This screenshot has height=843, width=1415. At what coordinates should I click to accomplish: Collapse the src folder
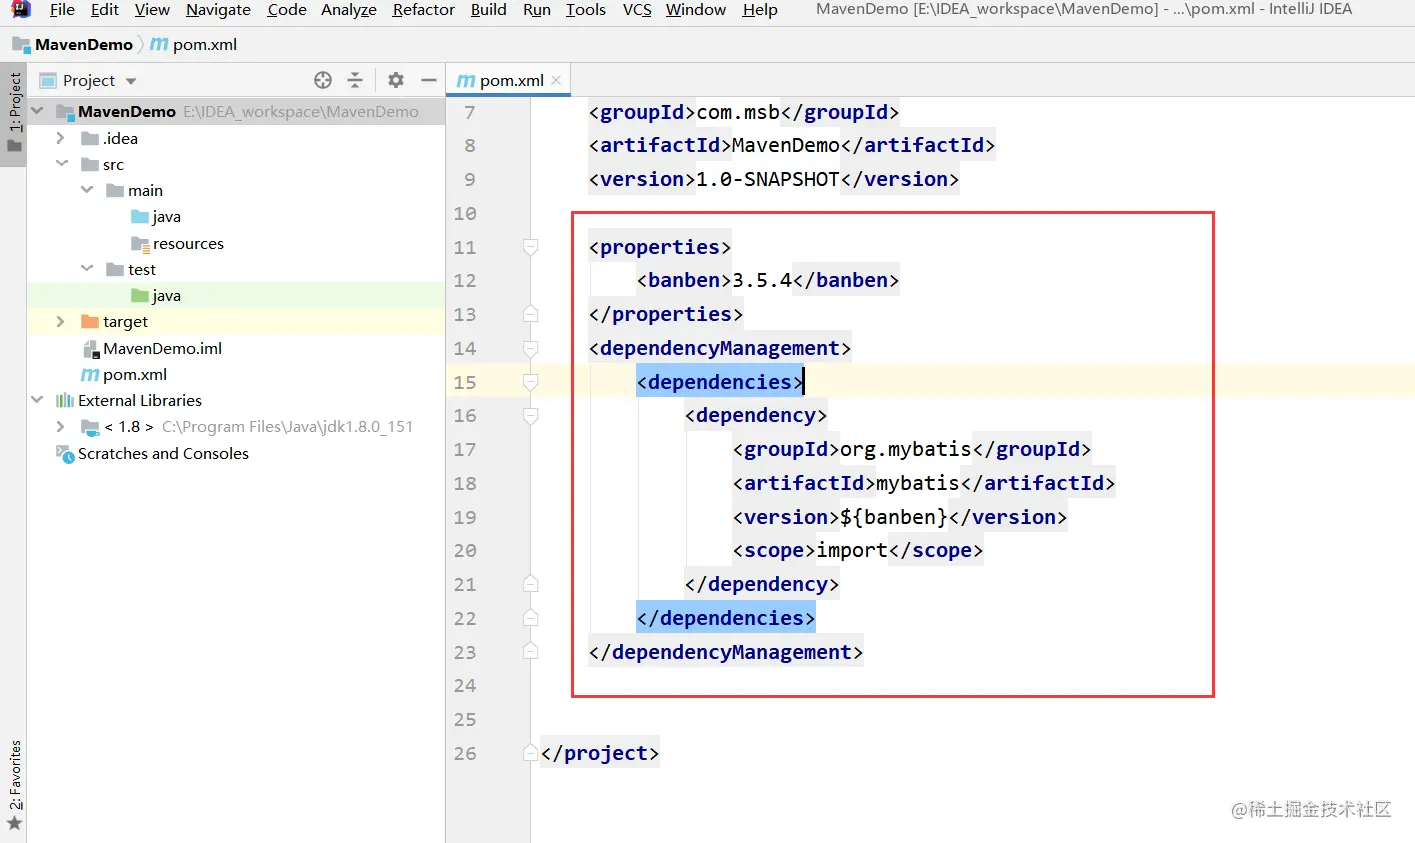pyautogui.click(x=61, y=164)
